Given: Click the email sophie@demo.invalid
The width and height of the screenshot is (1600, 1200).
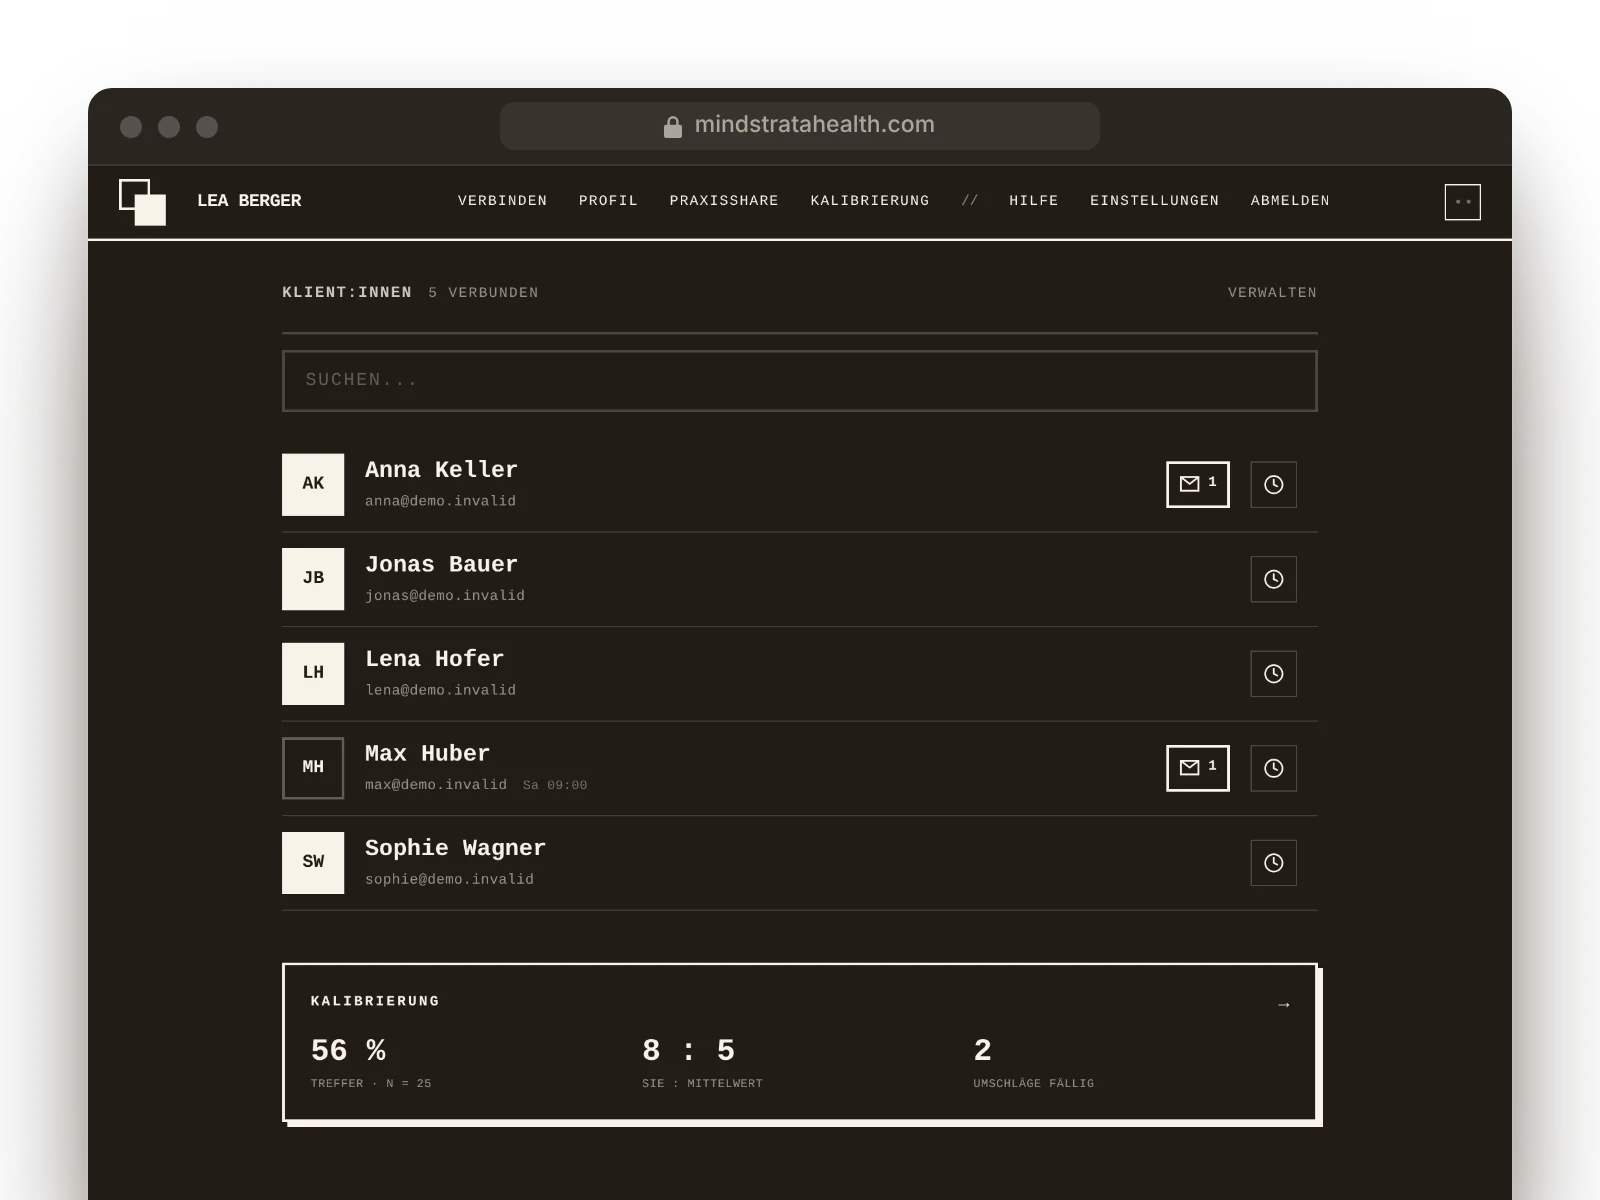Looking at the screenshot, I should [449, 880].
